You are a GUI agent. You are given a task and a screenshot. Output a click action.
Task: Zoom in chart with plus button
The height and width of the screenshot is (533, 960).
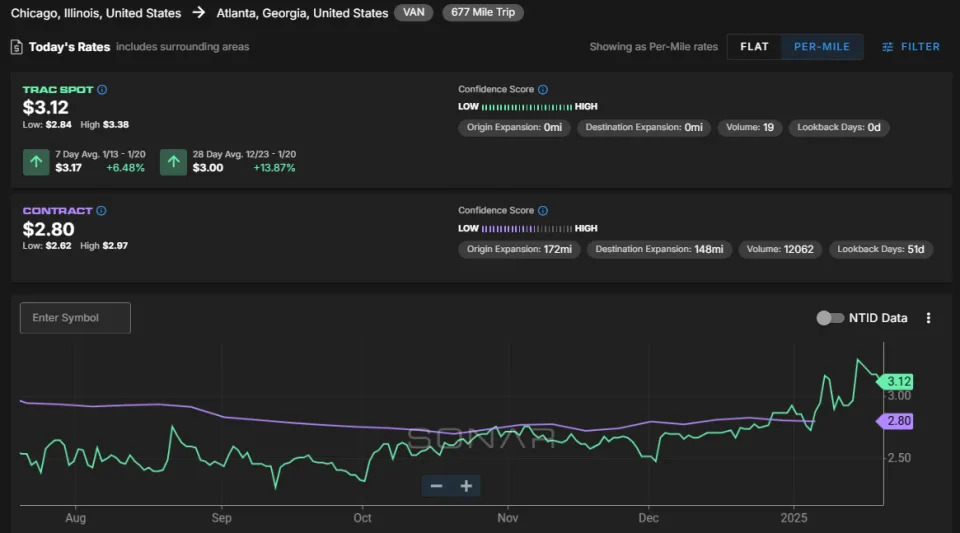(x=466, y=486)
